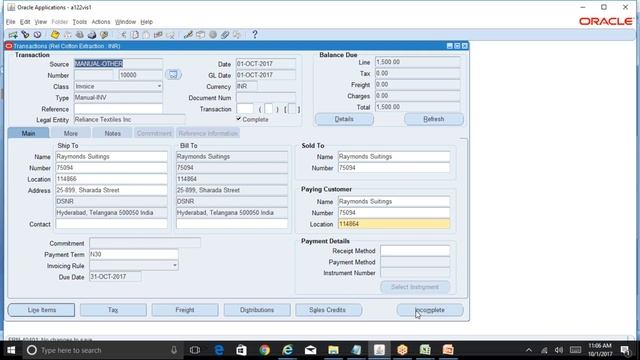Click the Folder Tools toolbar icon
Image resolution: width=640 pixels, height=360 pixels.
[x=237, y=35]
